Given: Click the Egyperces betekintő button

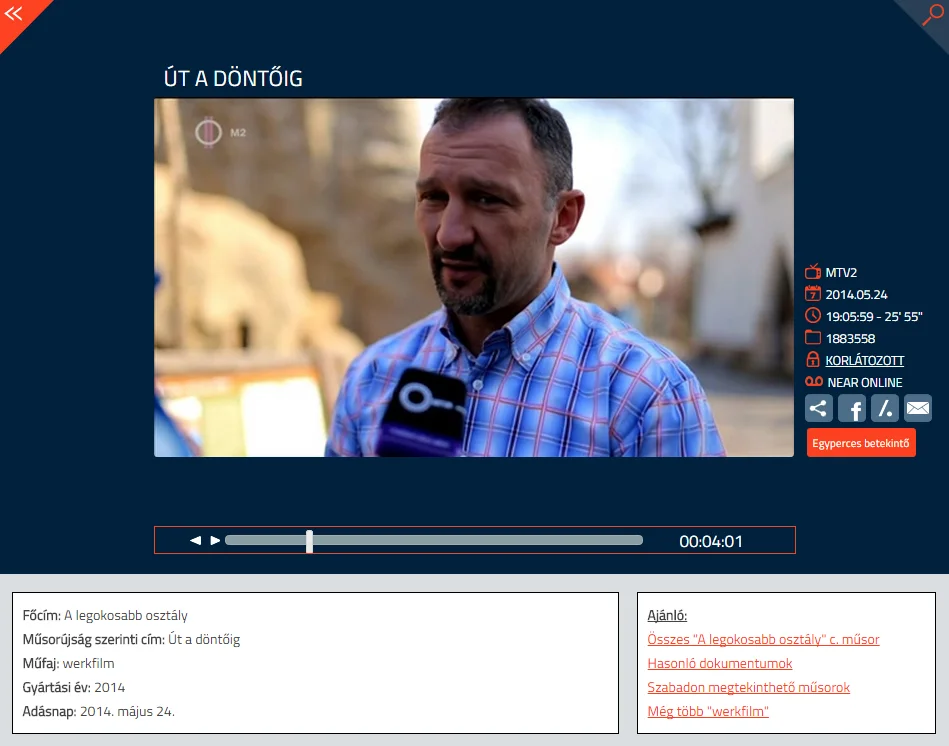Looking at the screenshot, I should (861, 443).
